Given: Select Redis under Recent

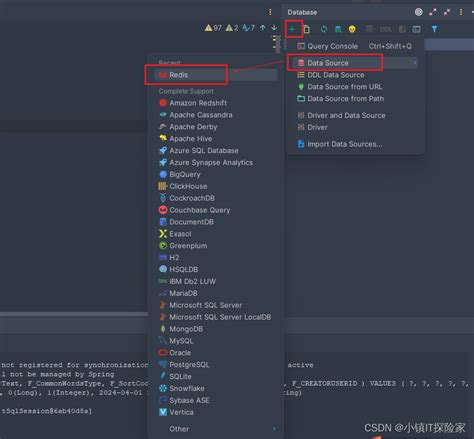Looking at the screenshot, I should (216, 75).
